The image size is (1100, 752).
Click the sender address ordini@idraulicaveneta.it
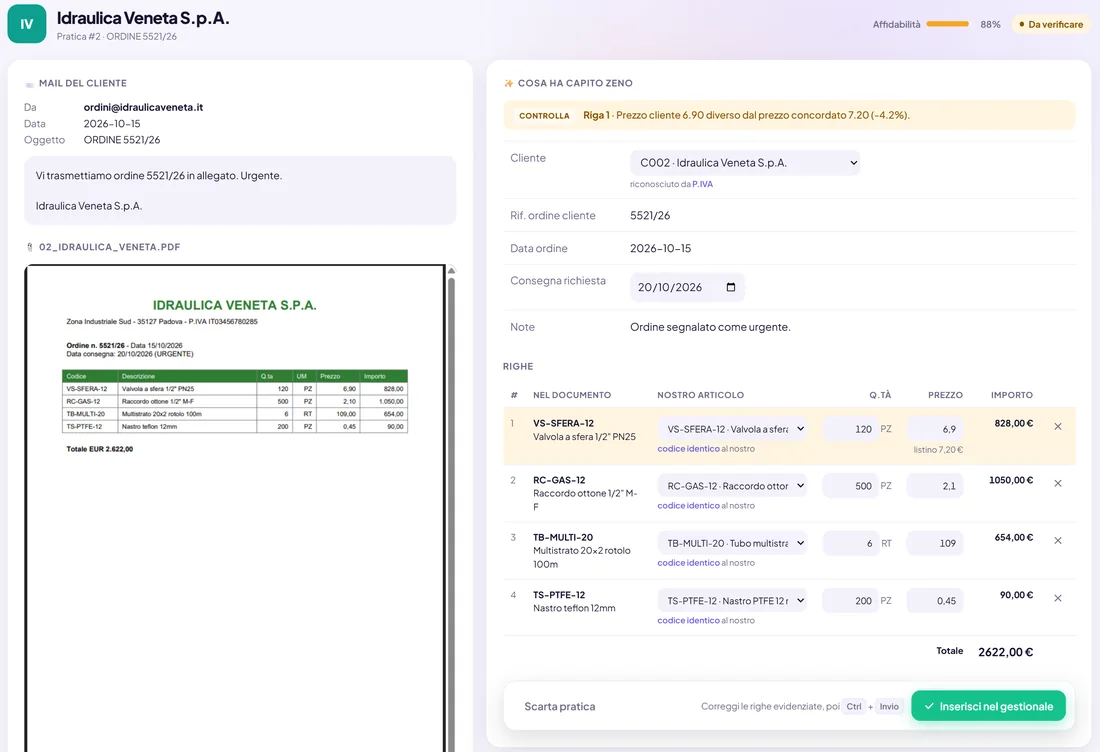coord(143,107)
